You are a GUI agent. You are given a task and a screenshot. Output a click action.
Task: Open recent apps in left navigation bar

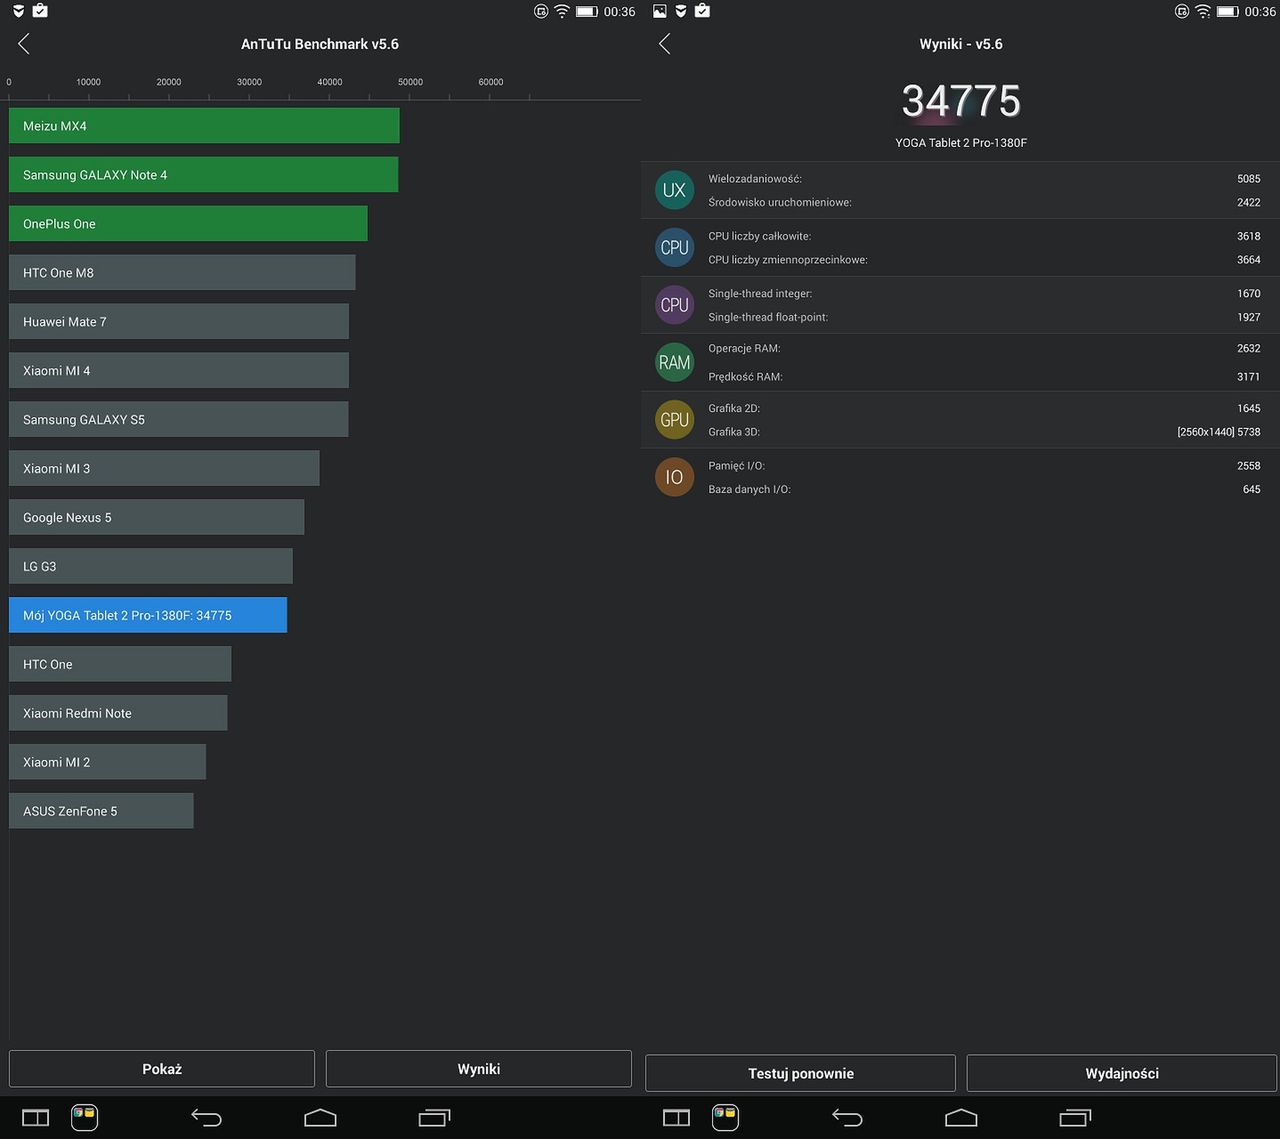(434, 1118)
